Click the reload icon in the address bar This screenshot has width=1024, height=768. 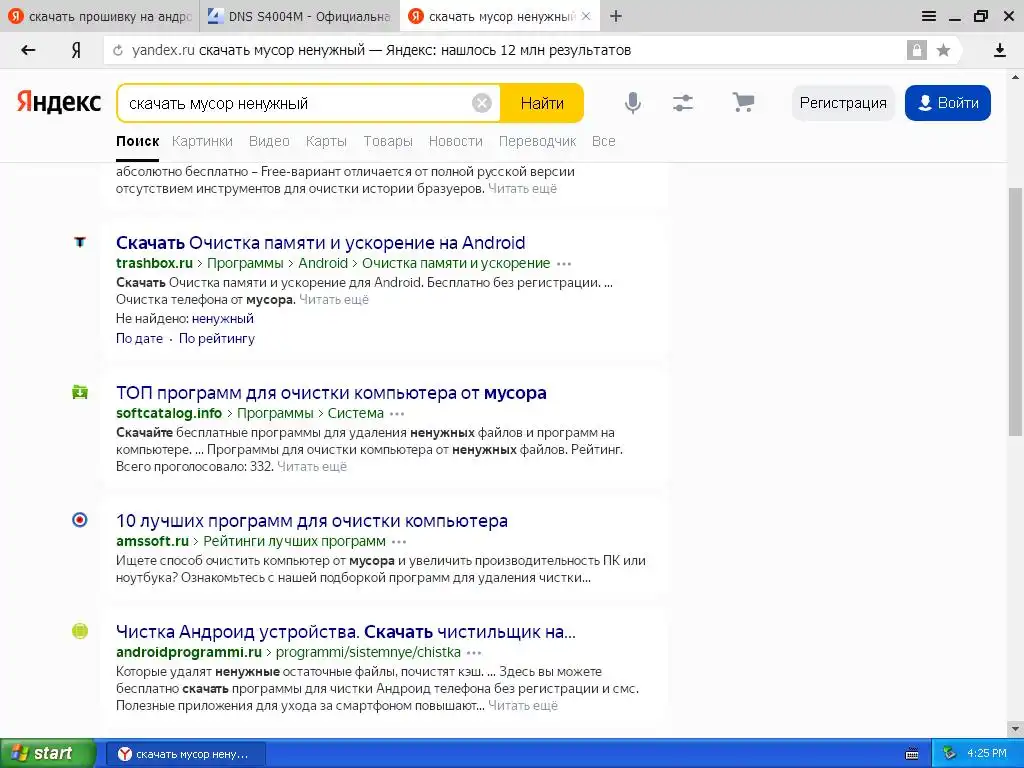coord(118,50)
